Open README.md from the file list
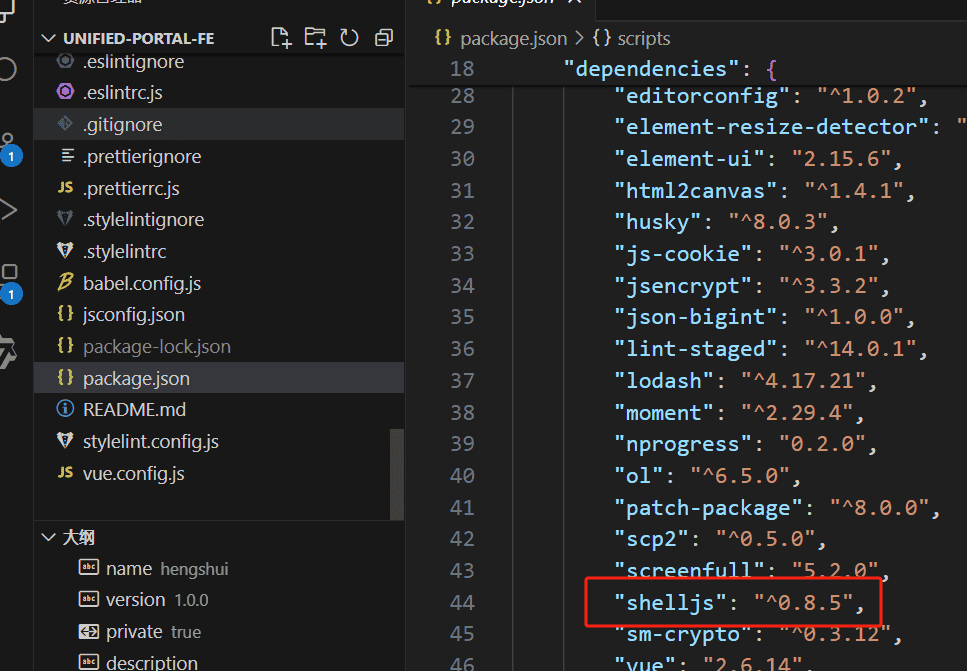Viewport: 967px width, 671px height. tap(134, 409)
